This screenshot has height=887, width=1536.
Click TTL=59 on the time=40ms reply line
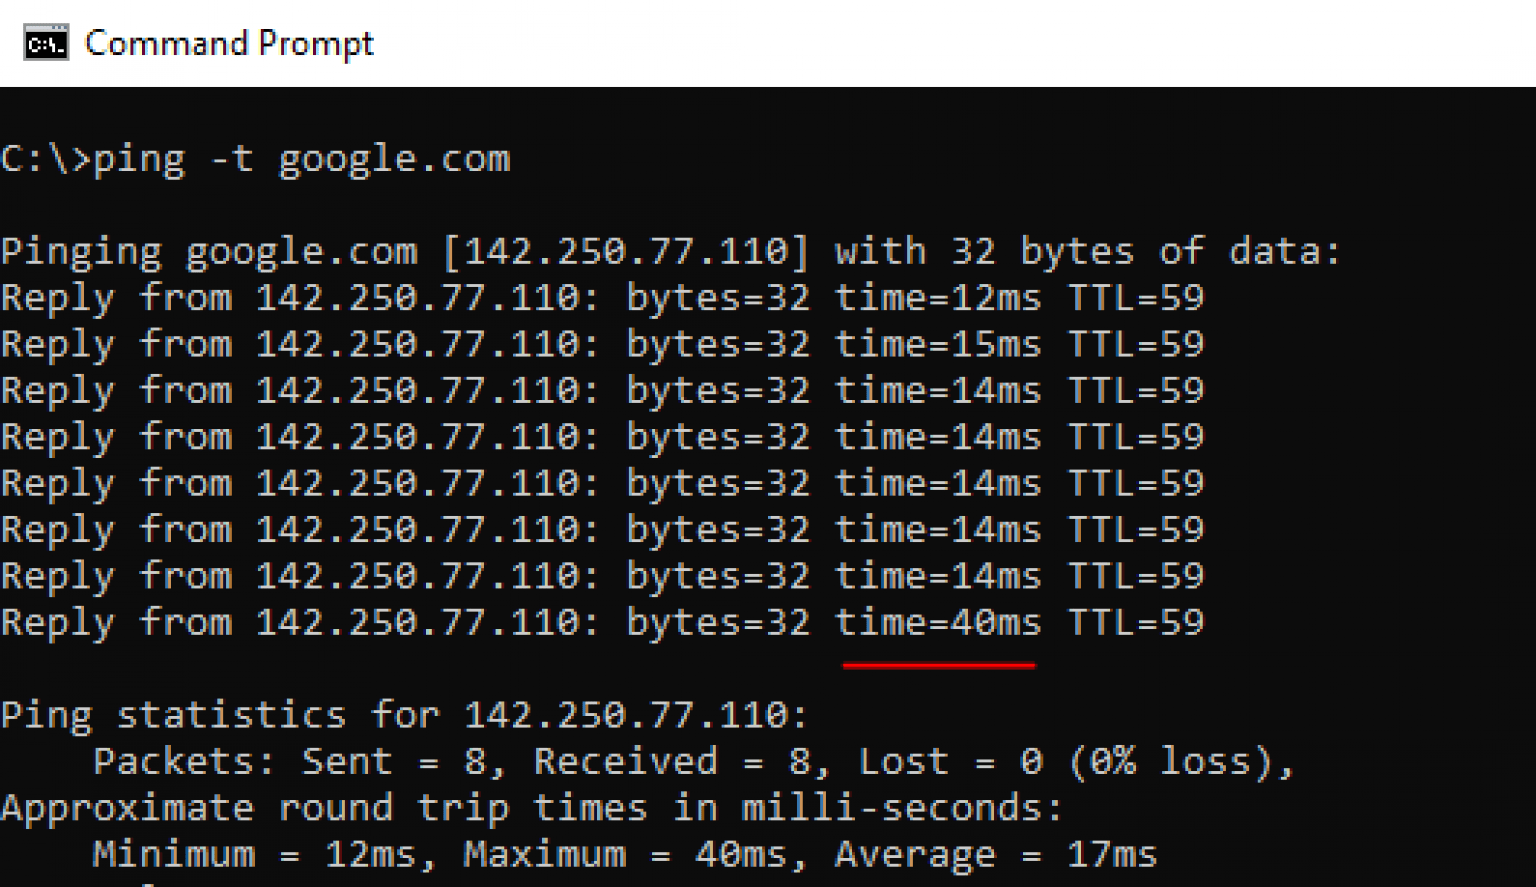[x=1136, y=623]
